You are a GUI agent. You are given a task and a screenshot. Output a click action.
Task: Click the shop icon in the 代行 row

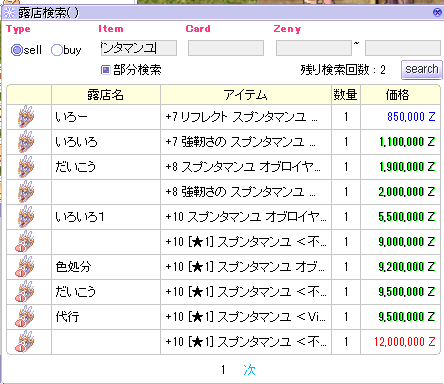(25, 317)
